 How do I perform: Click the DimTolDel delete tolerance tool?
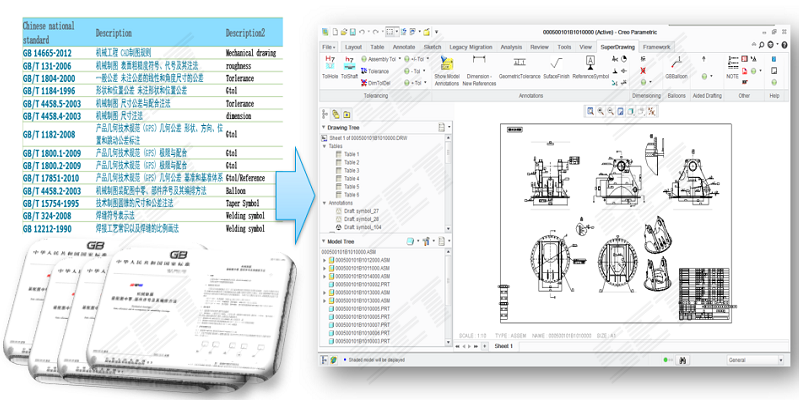(x=376, y=83)
